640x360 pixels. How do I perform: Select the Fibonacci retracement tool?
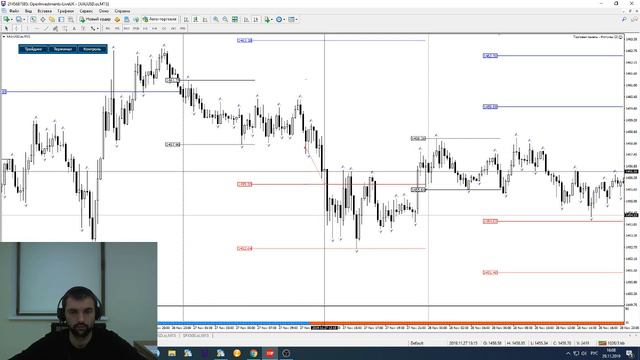[64, 29]
